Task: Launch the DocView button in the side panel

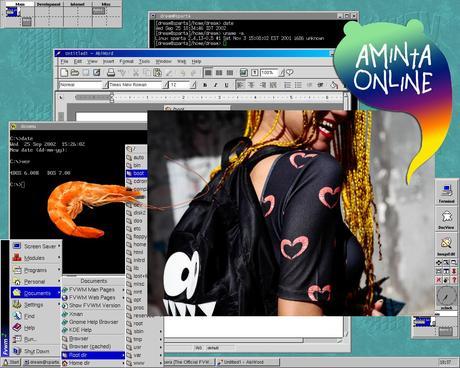Action: pyautogui.click(x=446, y=218)
